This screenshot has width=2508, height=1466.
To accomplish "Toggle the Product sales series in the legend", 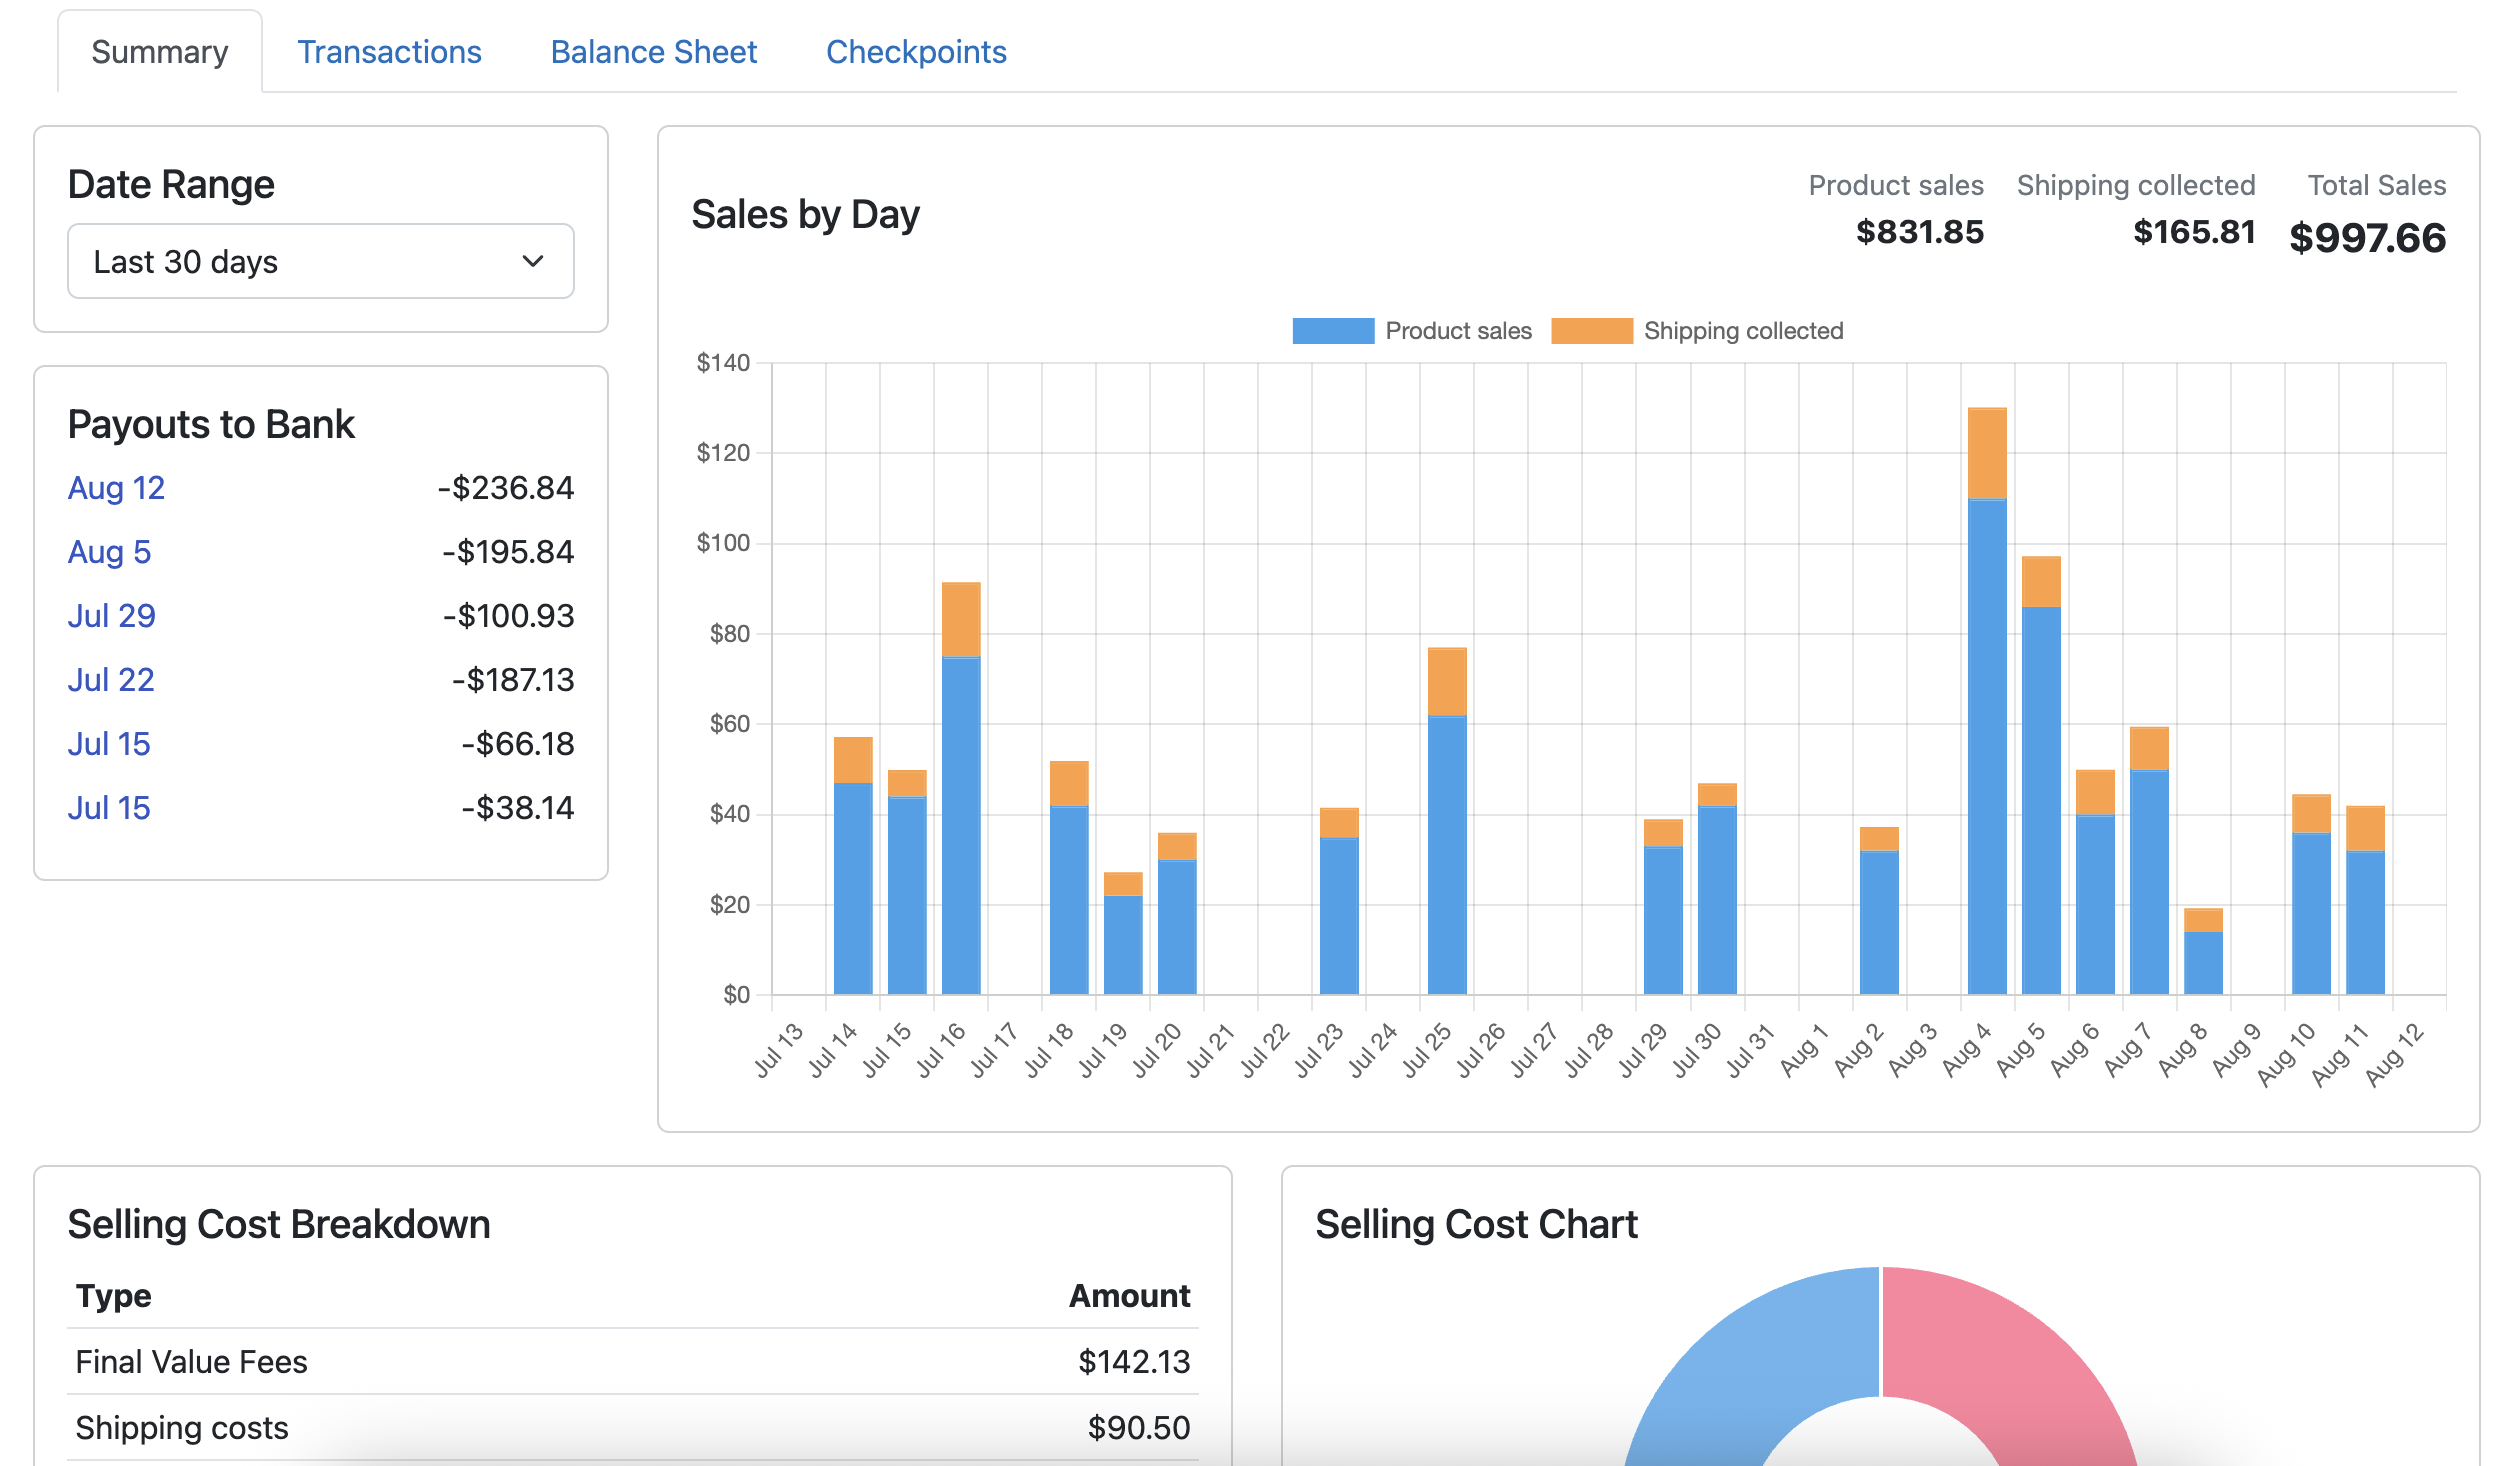I will (1456, 330).
